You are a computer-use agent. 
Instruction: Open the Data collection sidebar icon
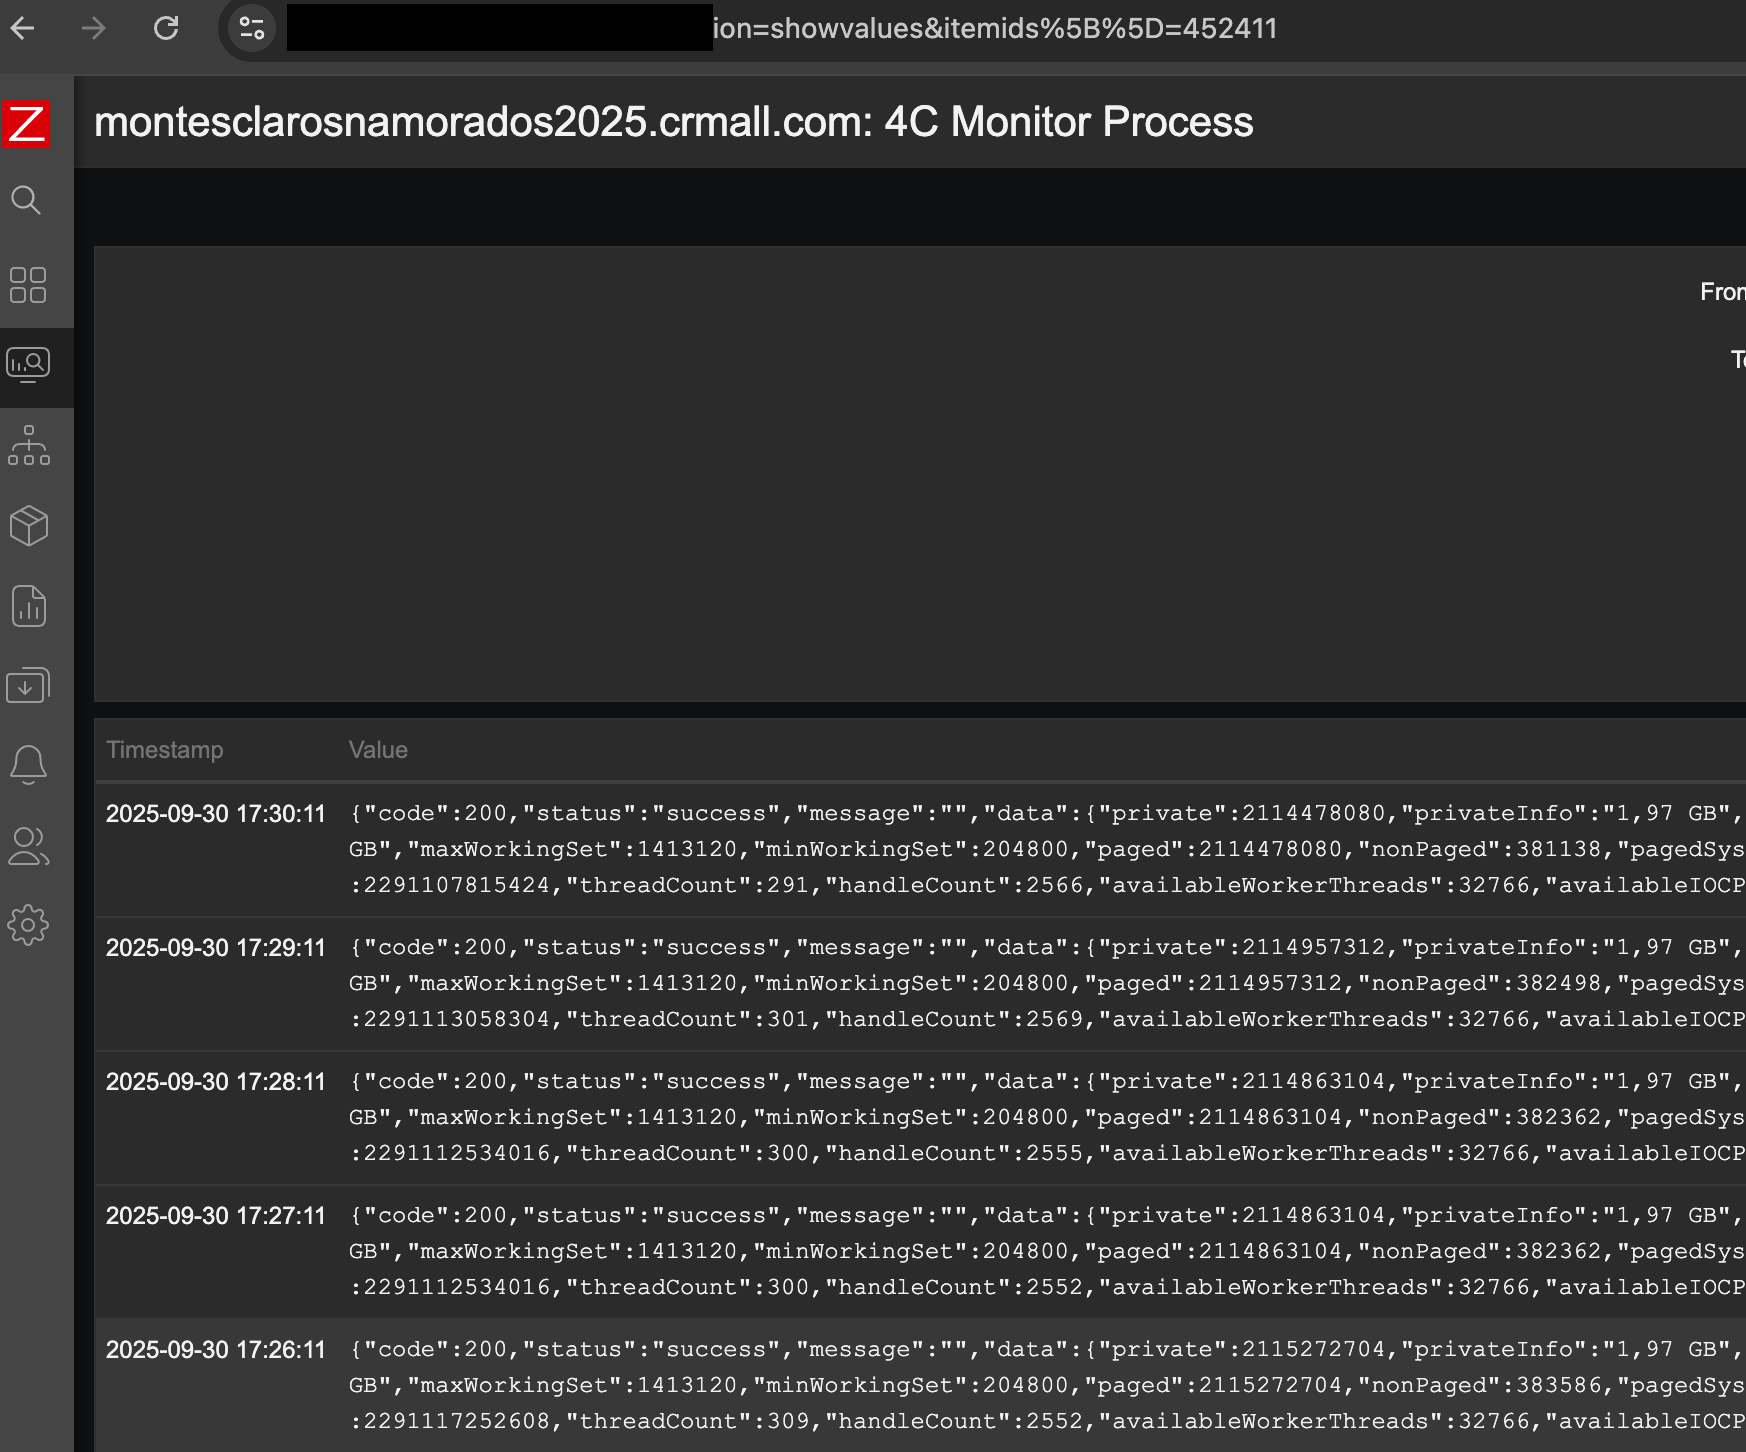point(28,686)
